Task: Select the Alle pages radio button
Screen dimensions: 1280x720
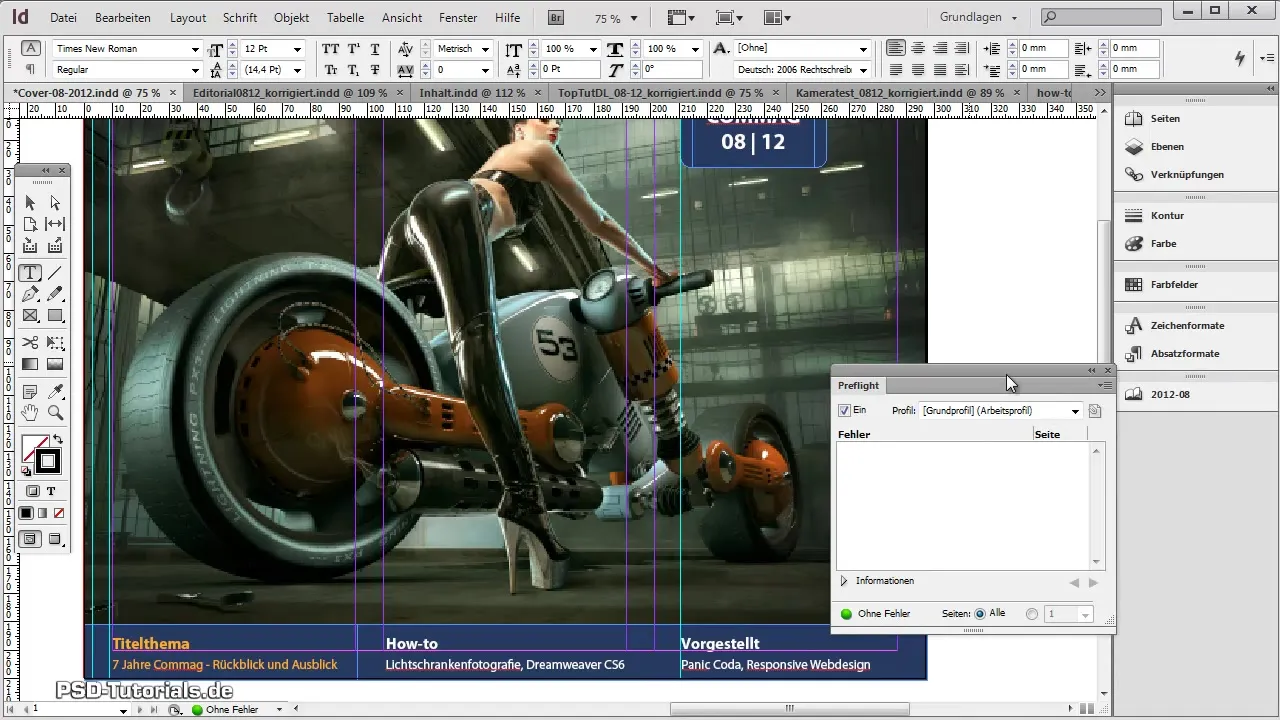Action: coord(980,614)
